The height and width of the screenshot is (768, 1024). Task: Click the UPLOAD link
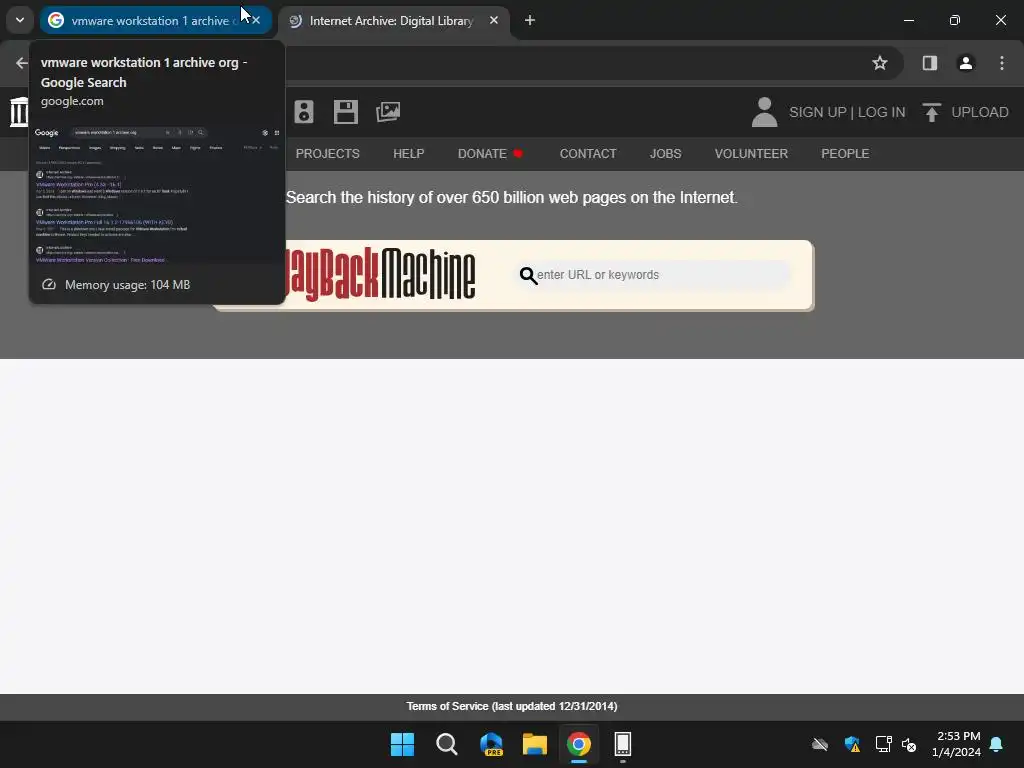pyautogui.click(x=980, y=112)
